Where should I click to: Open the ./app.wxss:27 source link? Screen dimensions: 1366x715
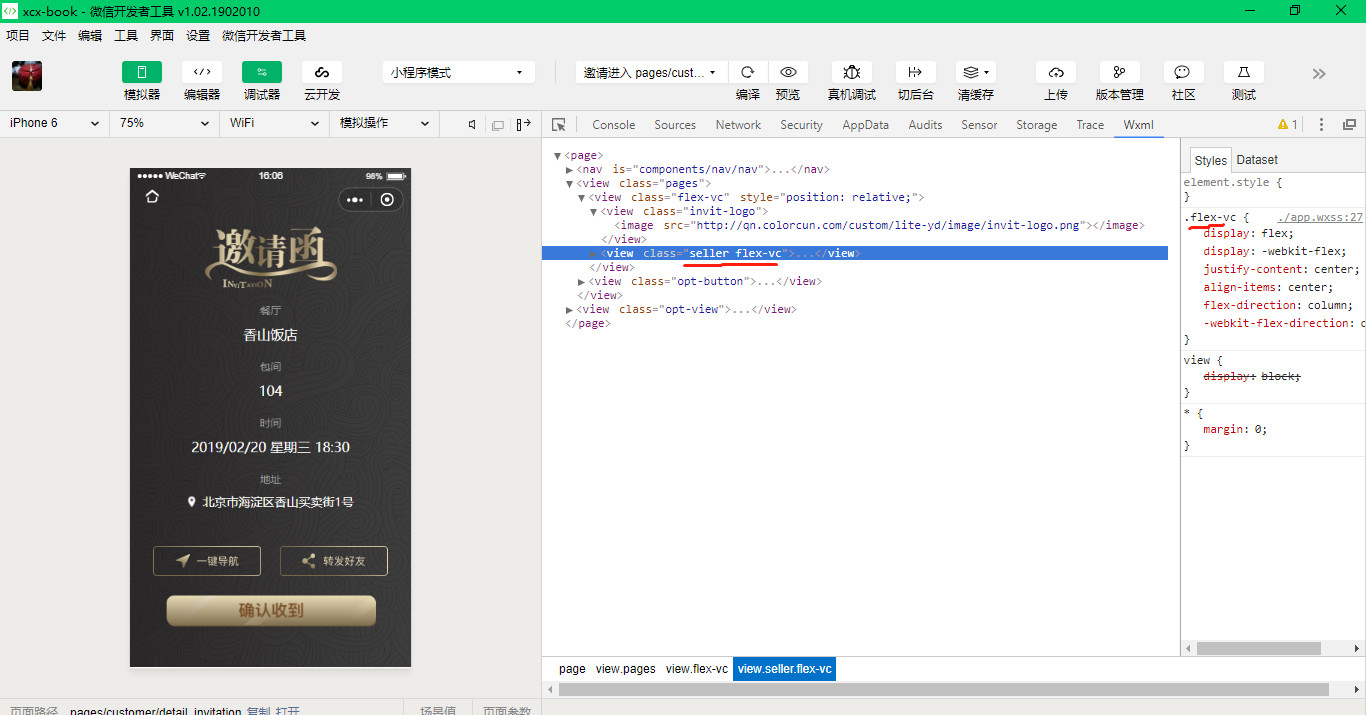[x=1320, y=217]
